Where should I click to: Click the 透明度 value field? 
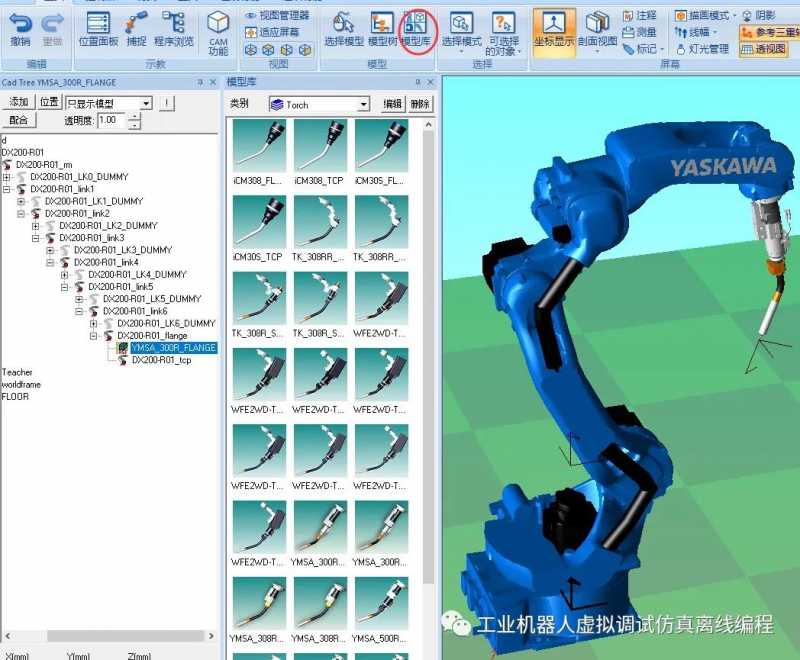point(112,120)
